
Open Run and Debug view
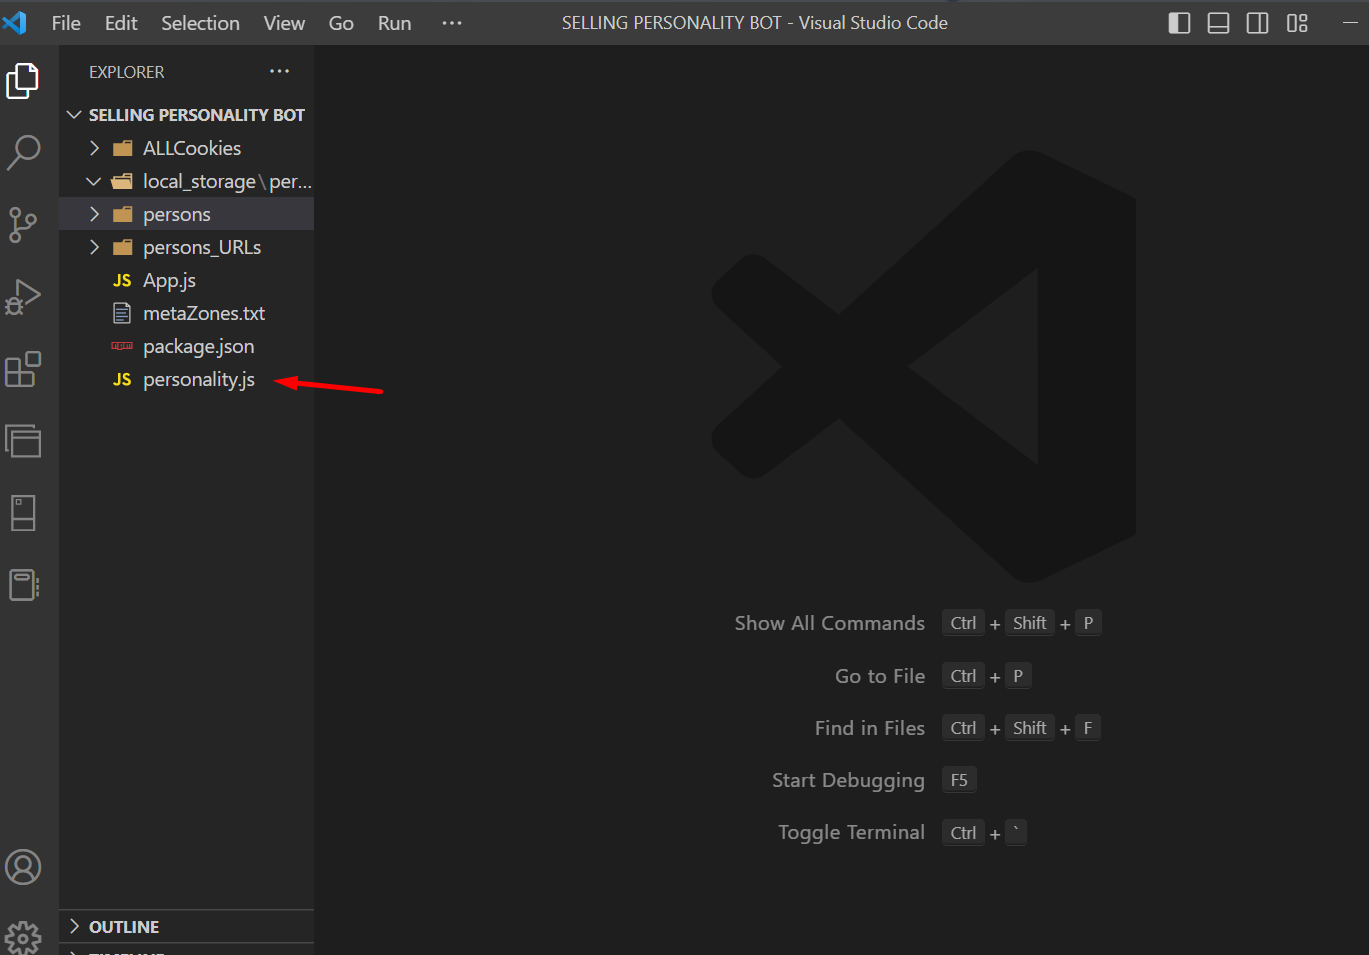[x=24, y=297]
